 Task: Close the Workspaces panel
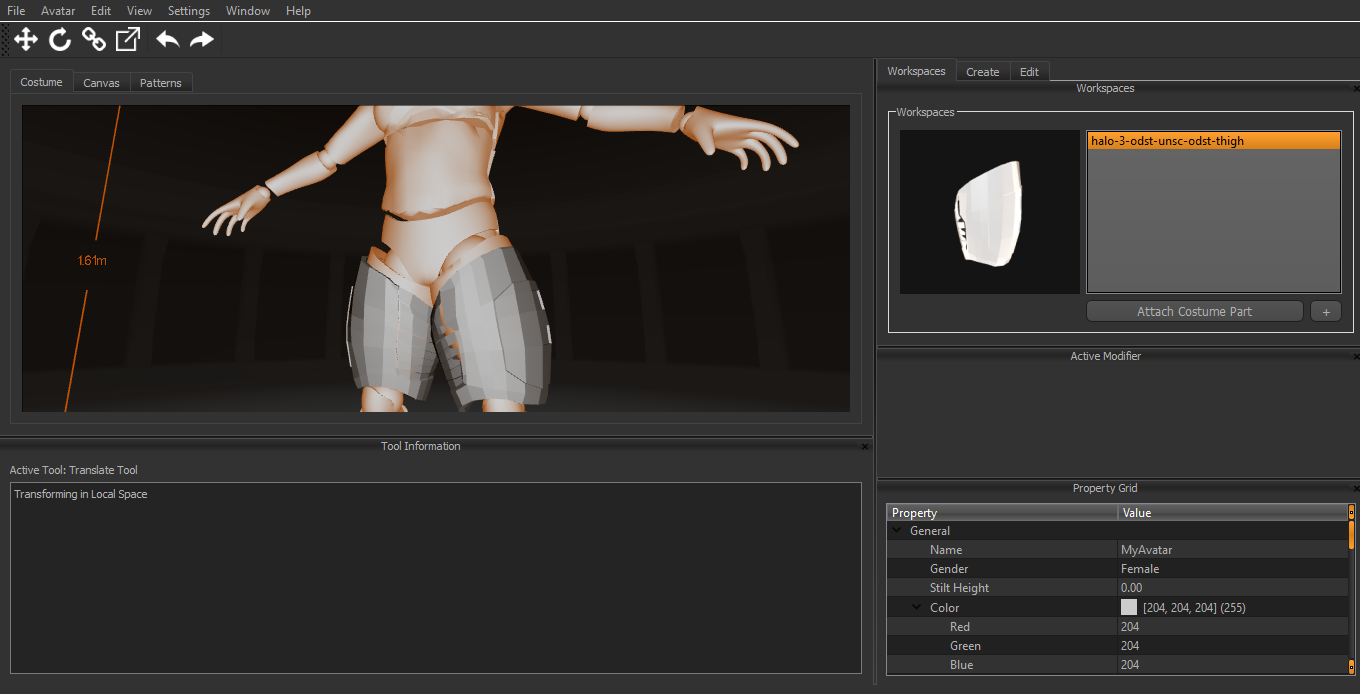(1356, 88)
